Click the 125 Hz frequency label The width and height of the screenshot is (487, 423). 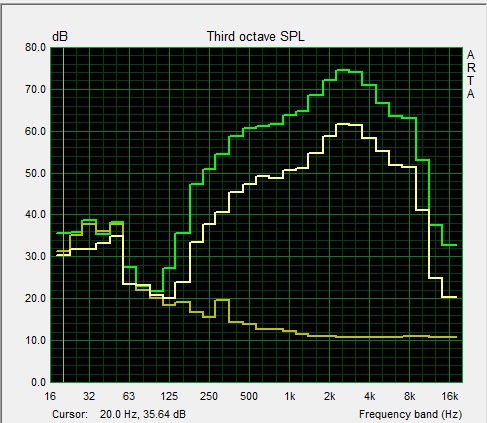(169, 396)
